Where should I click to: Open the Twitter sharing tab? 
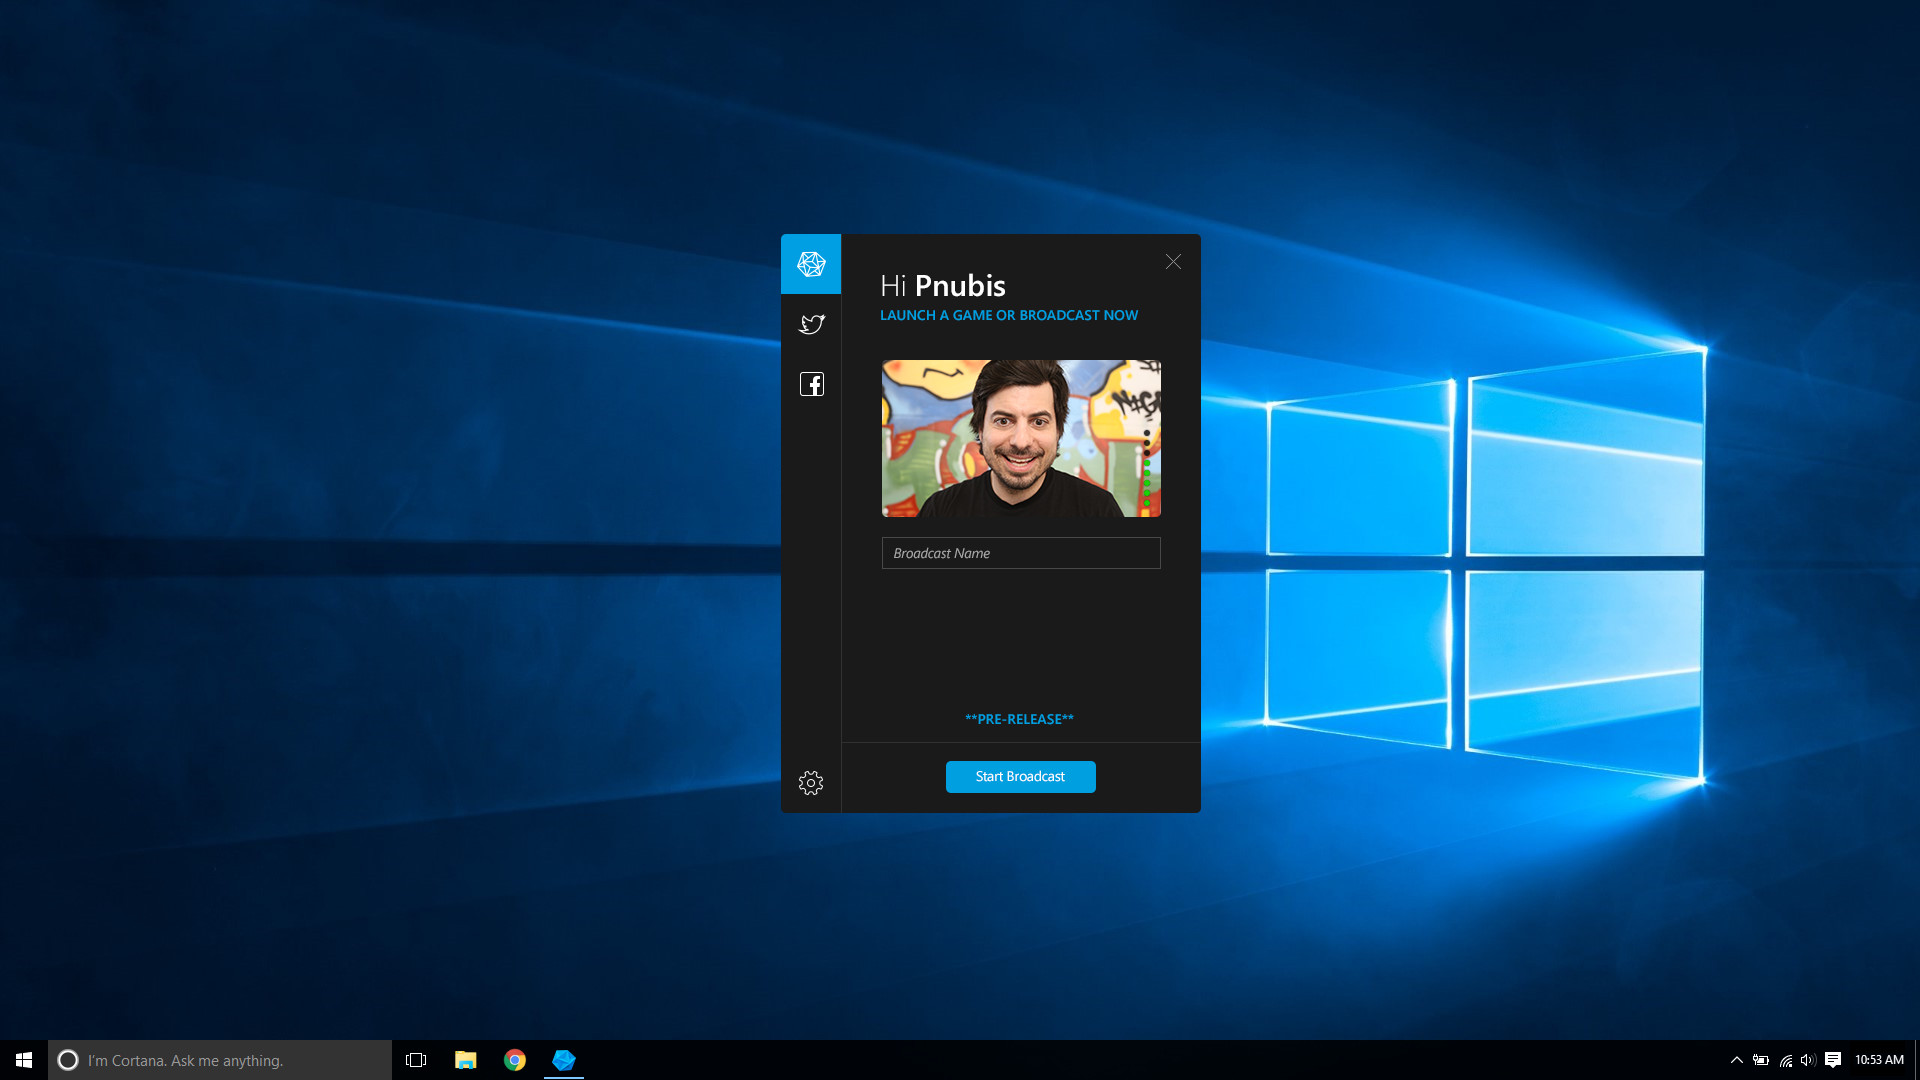pyautogui.click(x=811, y=324)
